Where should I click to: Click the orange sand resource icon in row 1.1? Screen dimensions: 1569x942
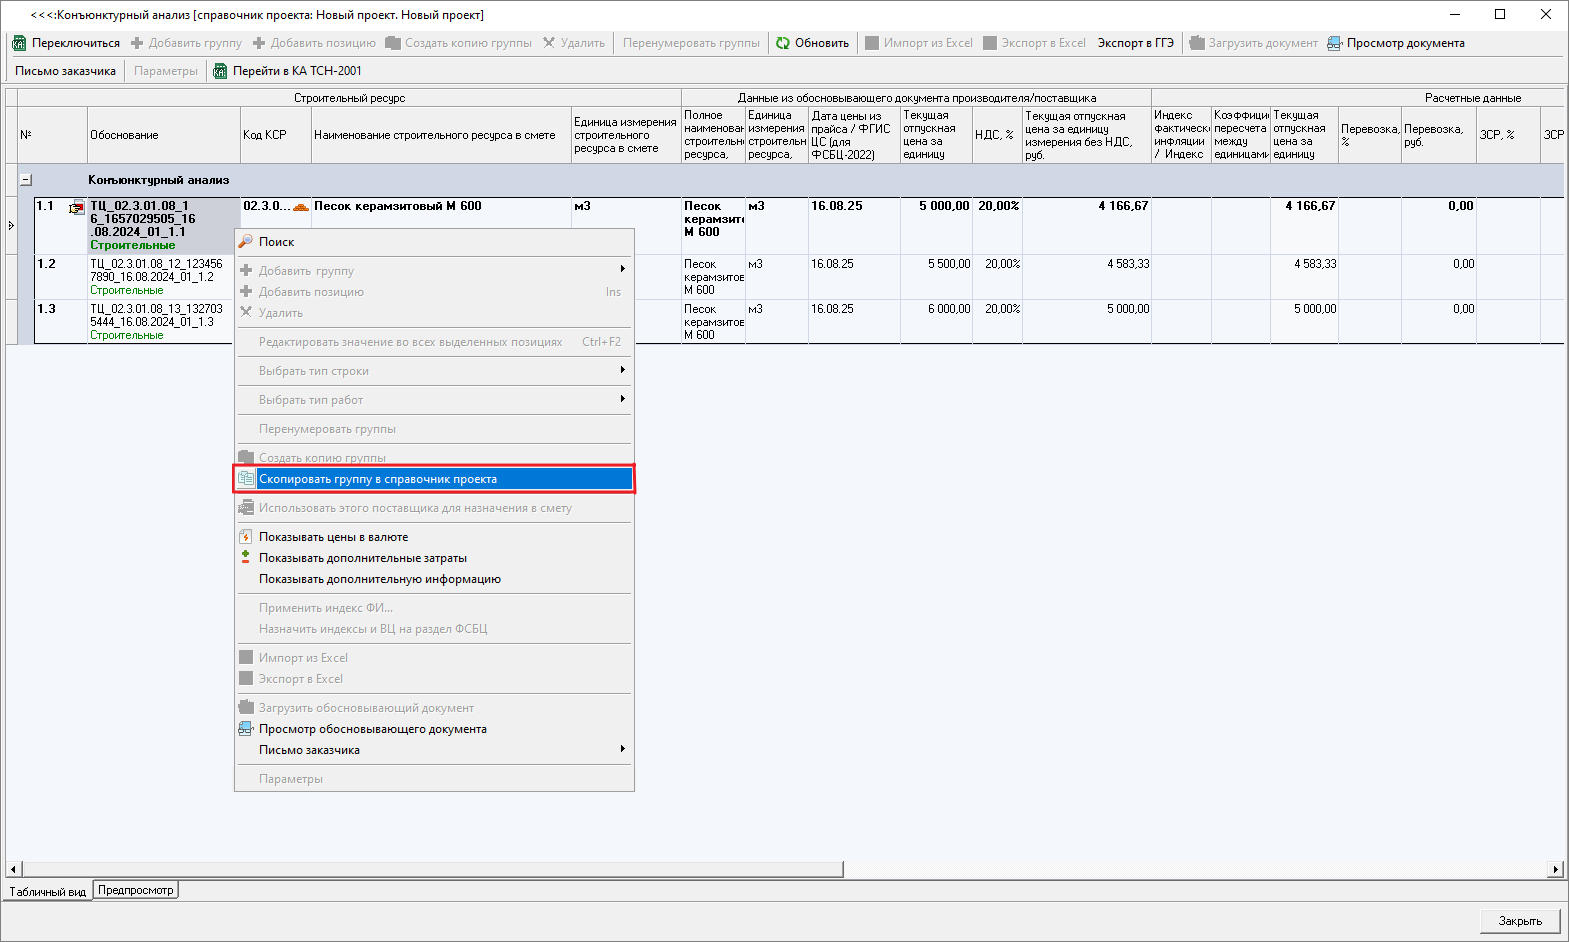coord(301,207)
